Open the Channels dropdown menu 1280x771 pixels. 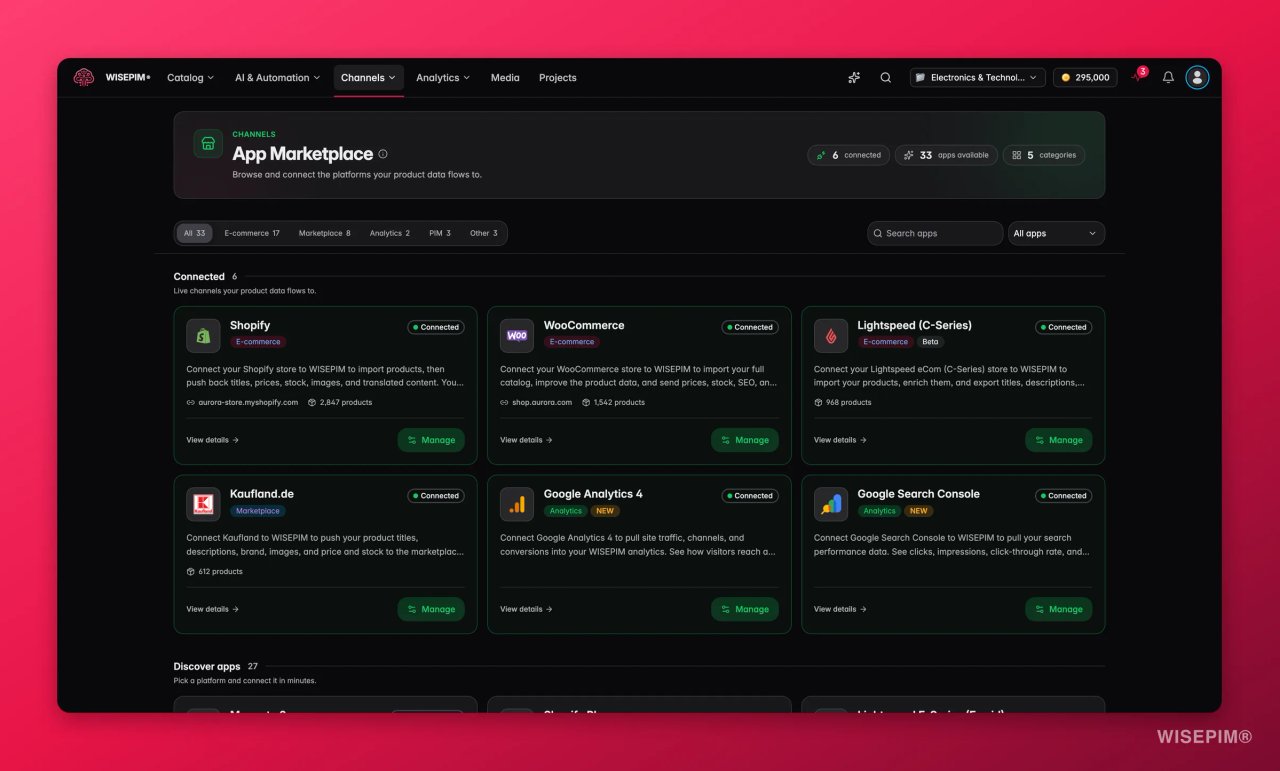369,77
